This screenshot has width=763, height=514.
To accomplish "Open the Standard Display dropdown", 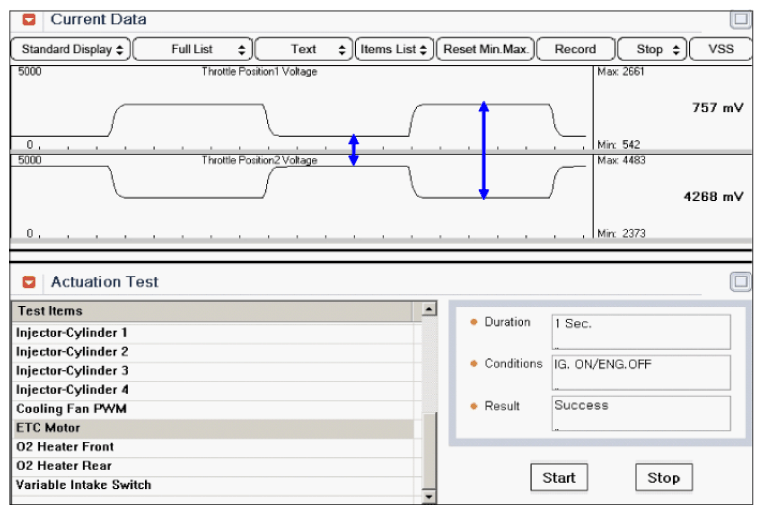I will pos(70,49).
